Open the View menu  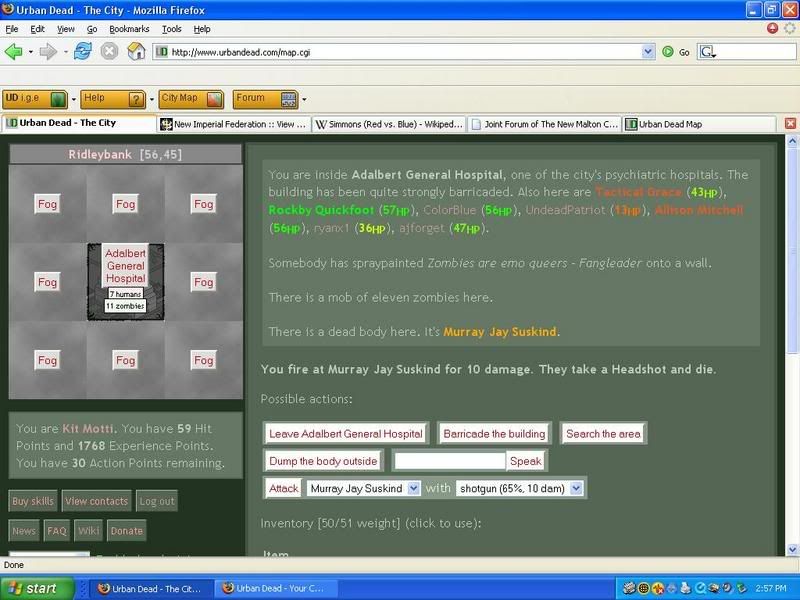[65, 29]
